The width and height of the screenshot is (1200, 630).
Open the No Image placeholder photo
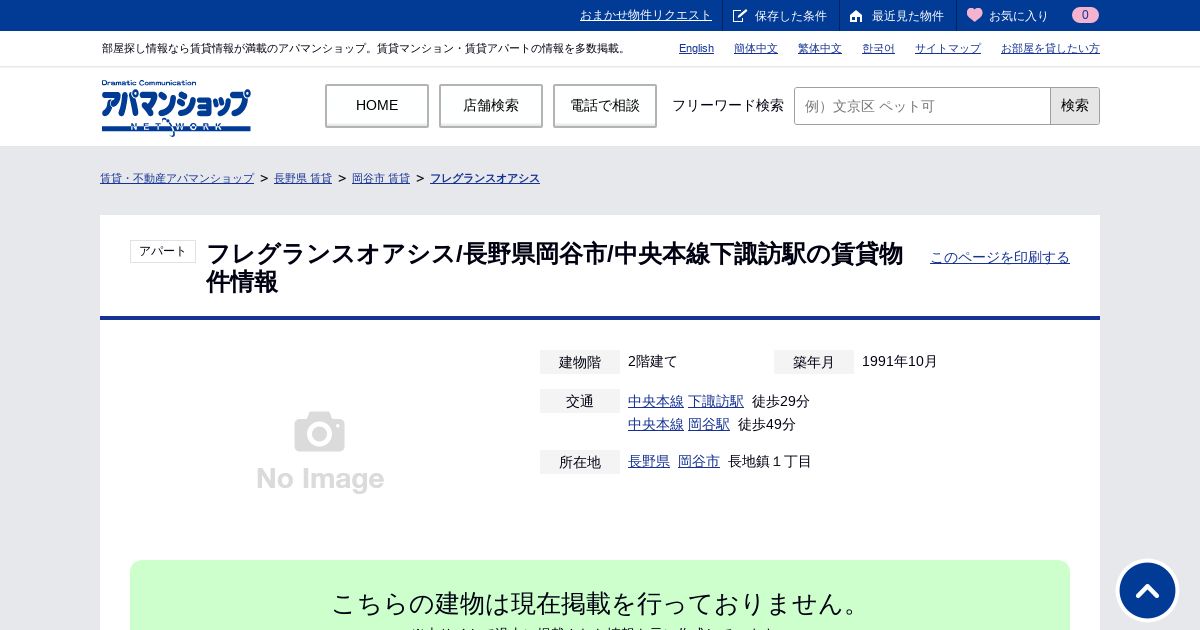[320, 452]
